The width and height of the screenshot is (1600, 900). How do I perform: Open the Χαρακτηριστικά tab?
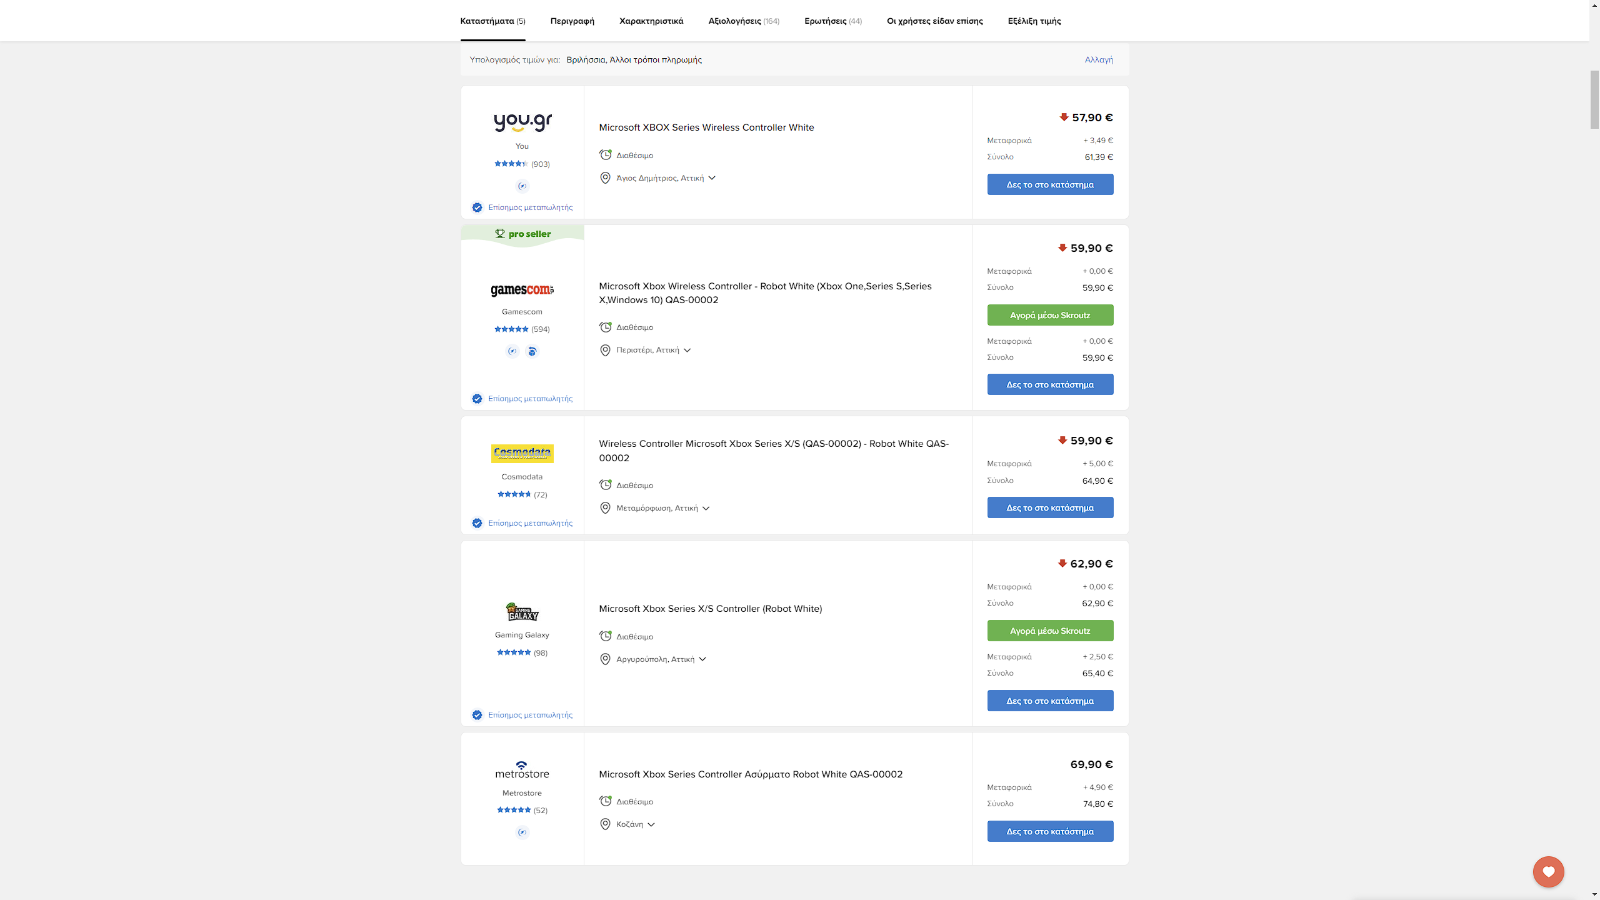coord(651,21)
